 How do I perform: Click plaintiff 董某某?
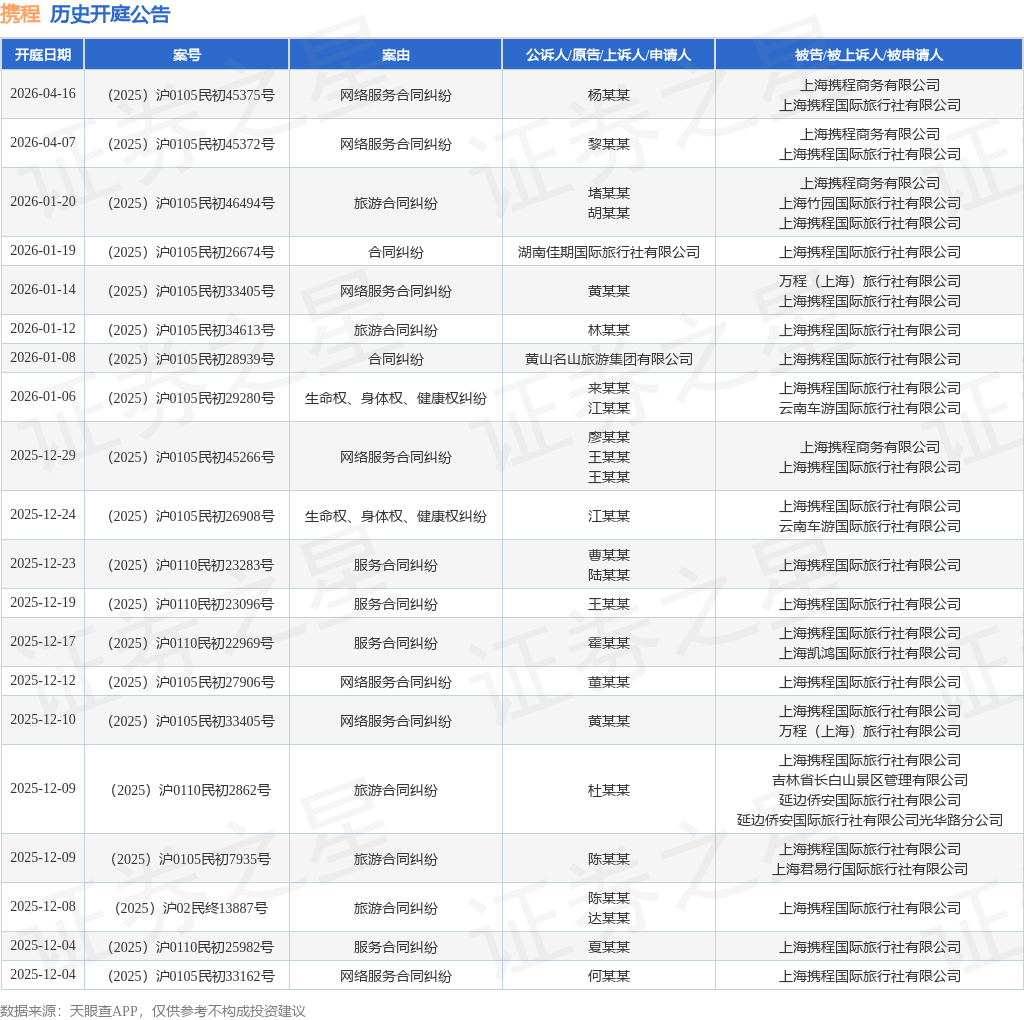pyautogui.click(x=609, y=682)
